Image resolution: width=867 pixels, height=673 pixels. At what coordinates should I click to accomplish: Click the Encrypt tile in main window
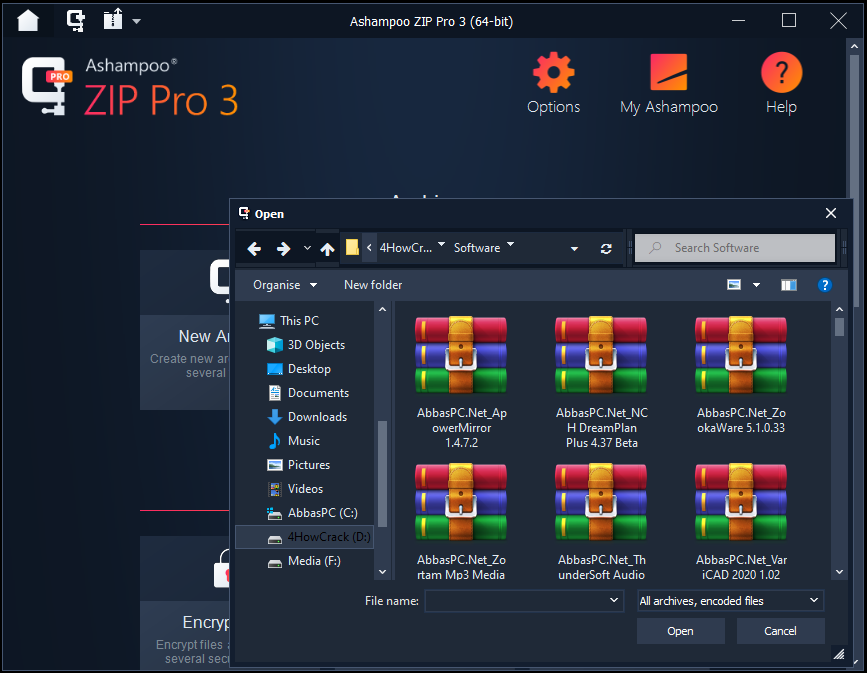click(x=185, y=603)
